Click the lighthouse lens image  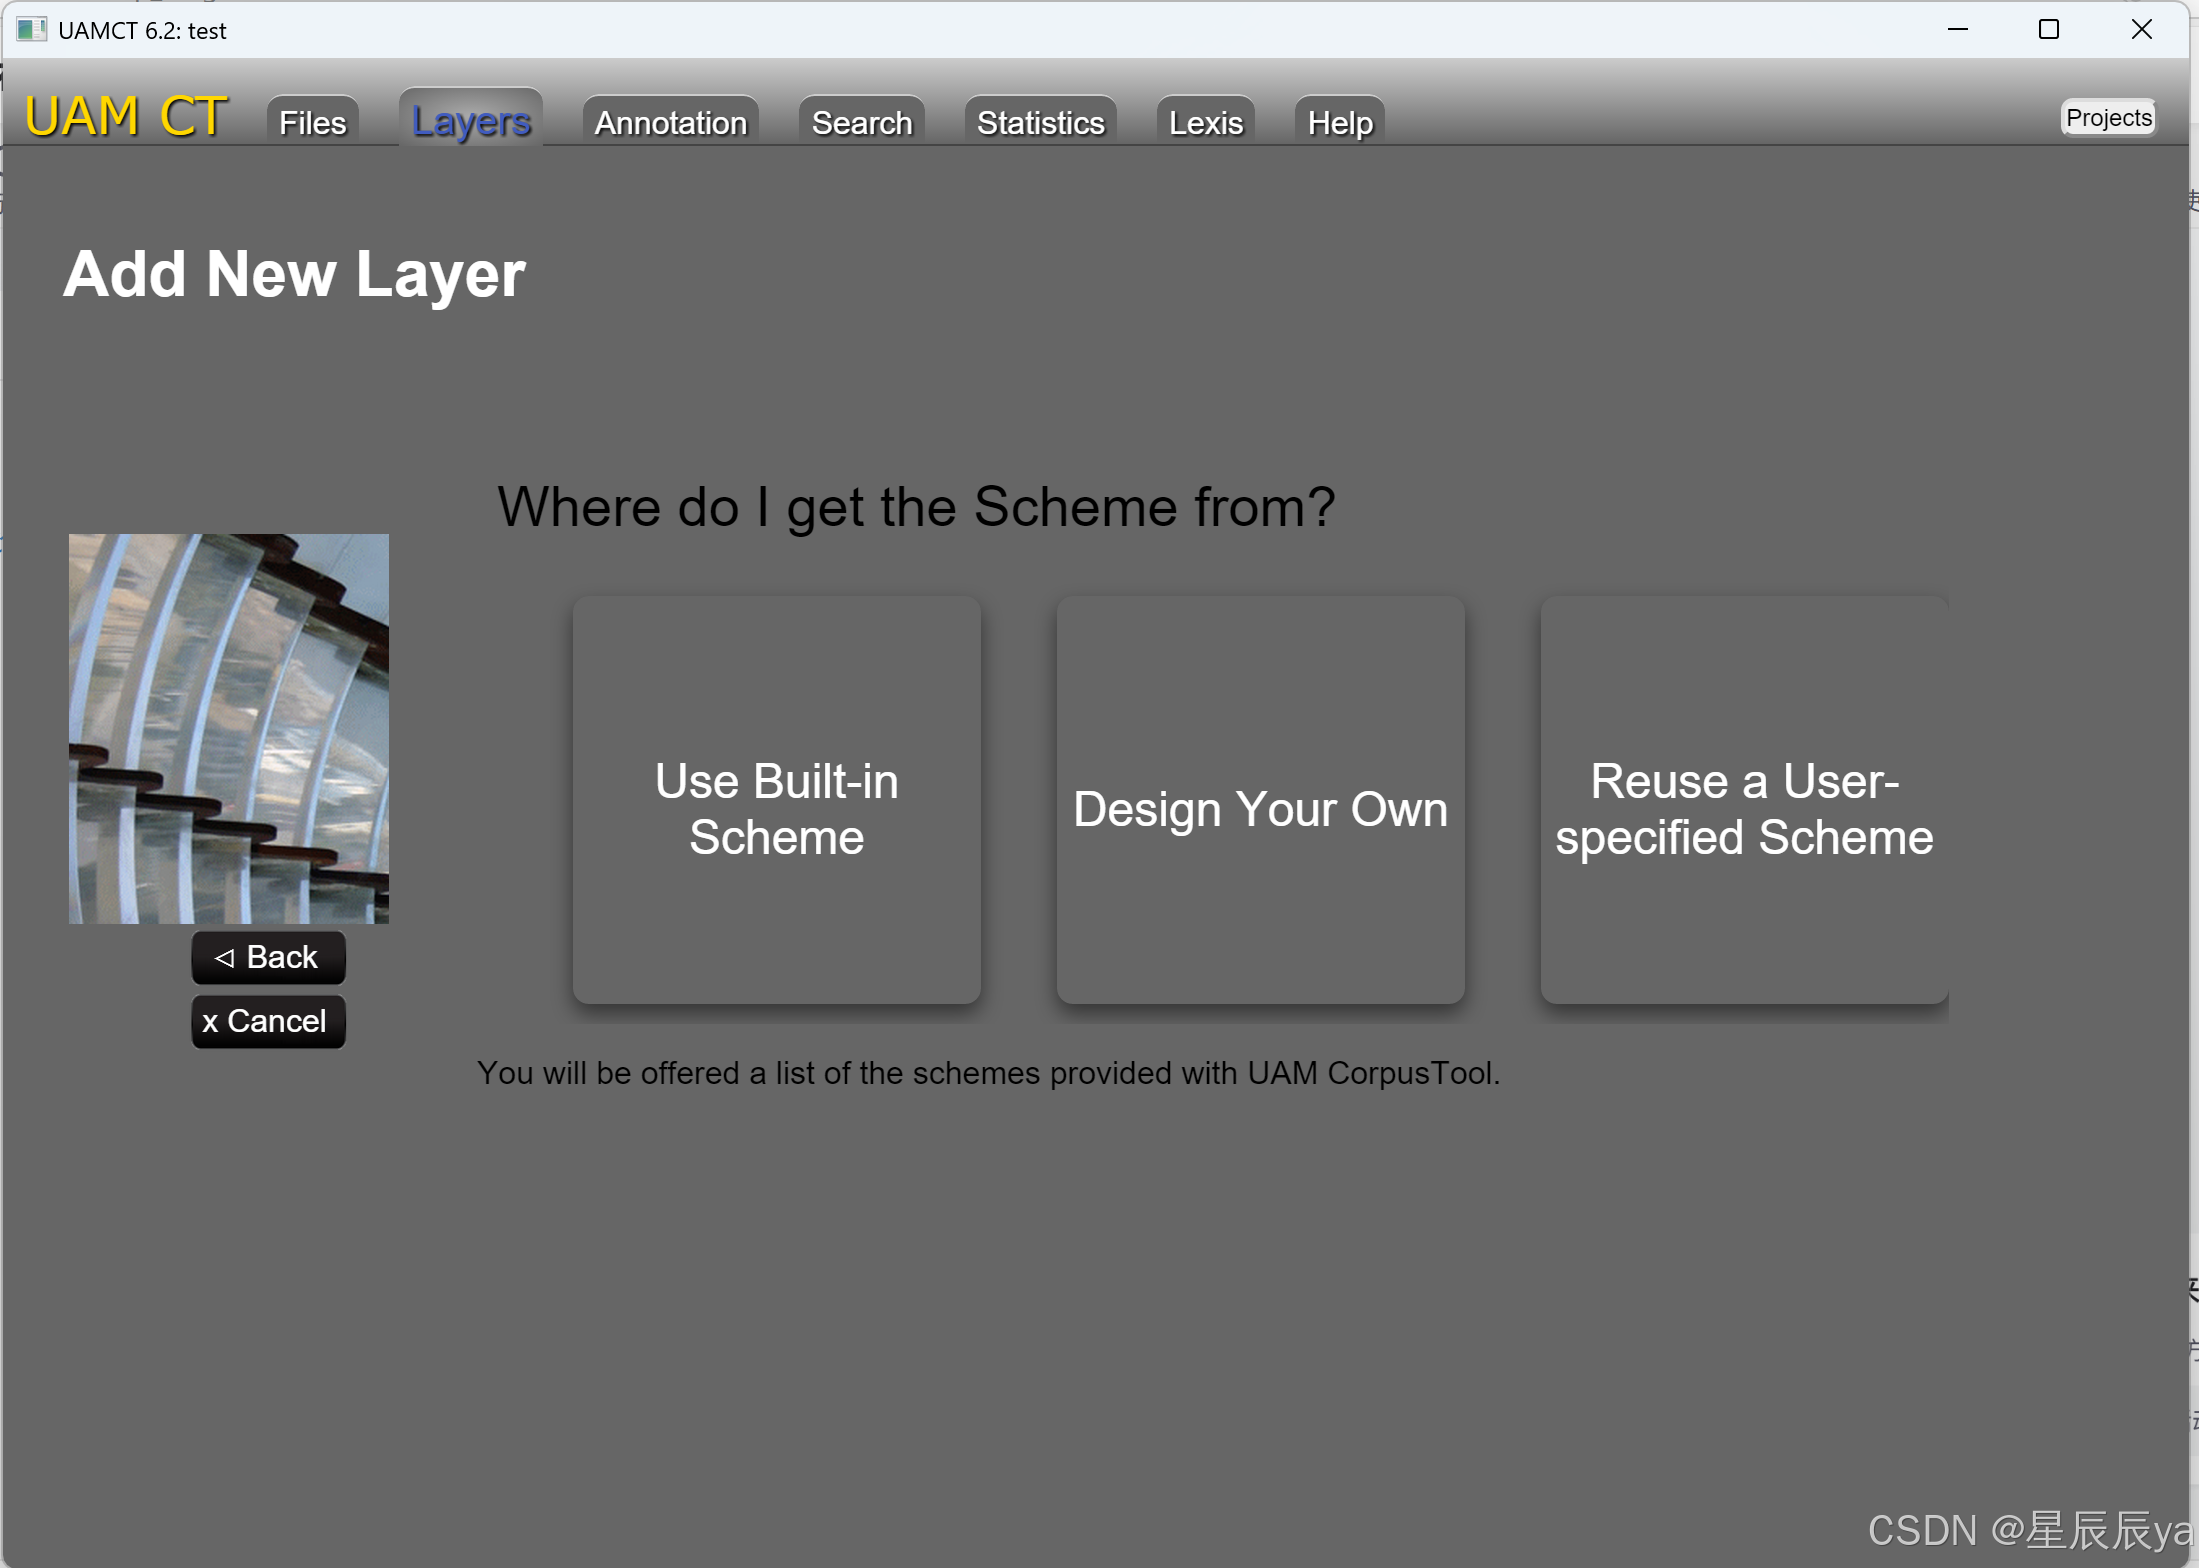228,728
